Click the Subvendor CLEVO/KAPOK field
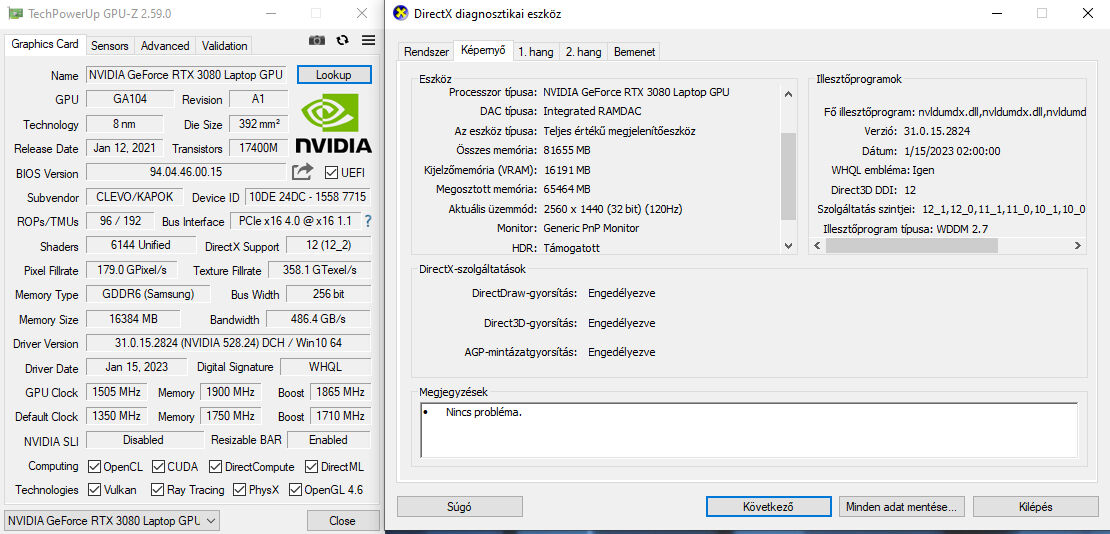 135,197
